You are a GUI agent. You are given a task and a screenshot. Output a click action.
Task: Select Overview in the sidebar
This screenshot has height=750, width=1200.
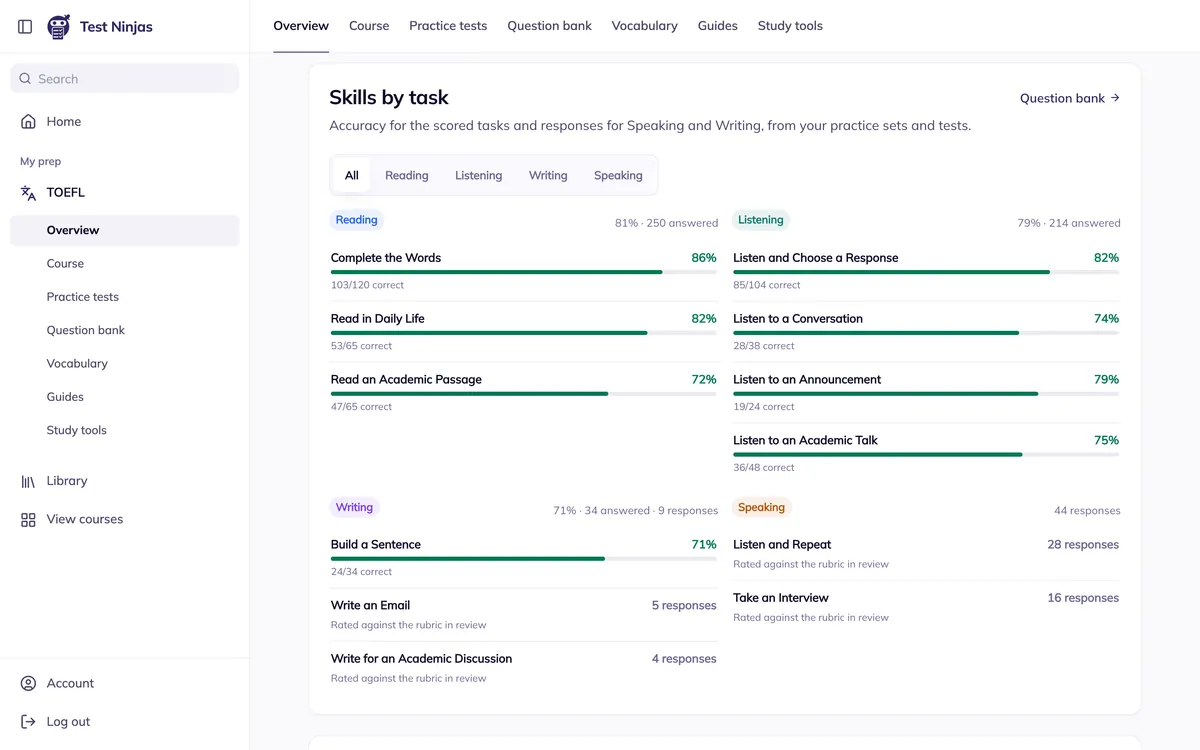click(125, 230)
